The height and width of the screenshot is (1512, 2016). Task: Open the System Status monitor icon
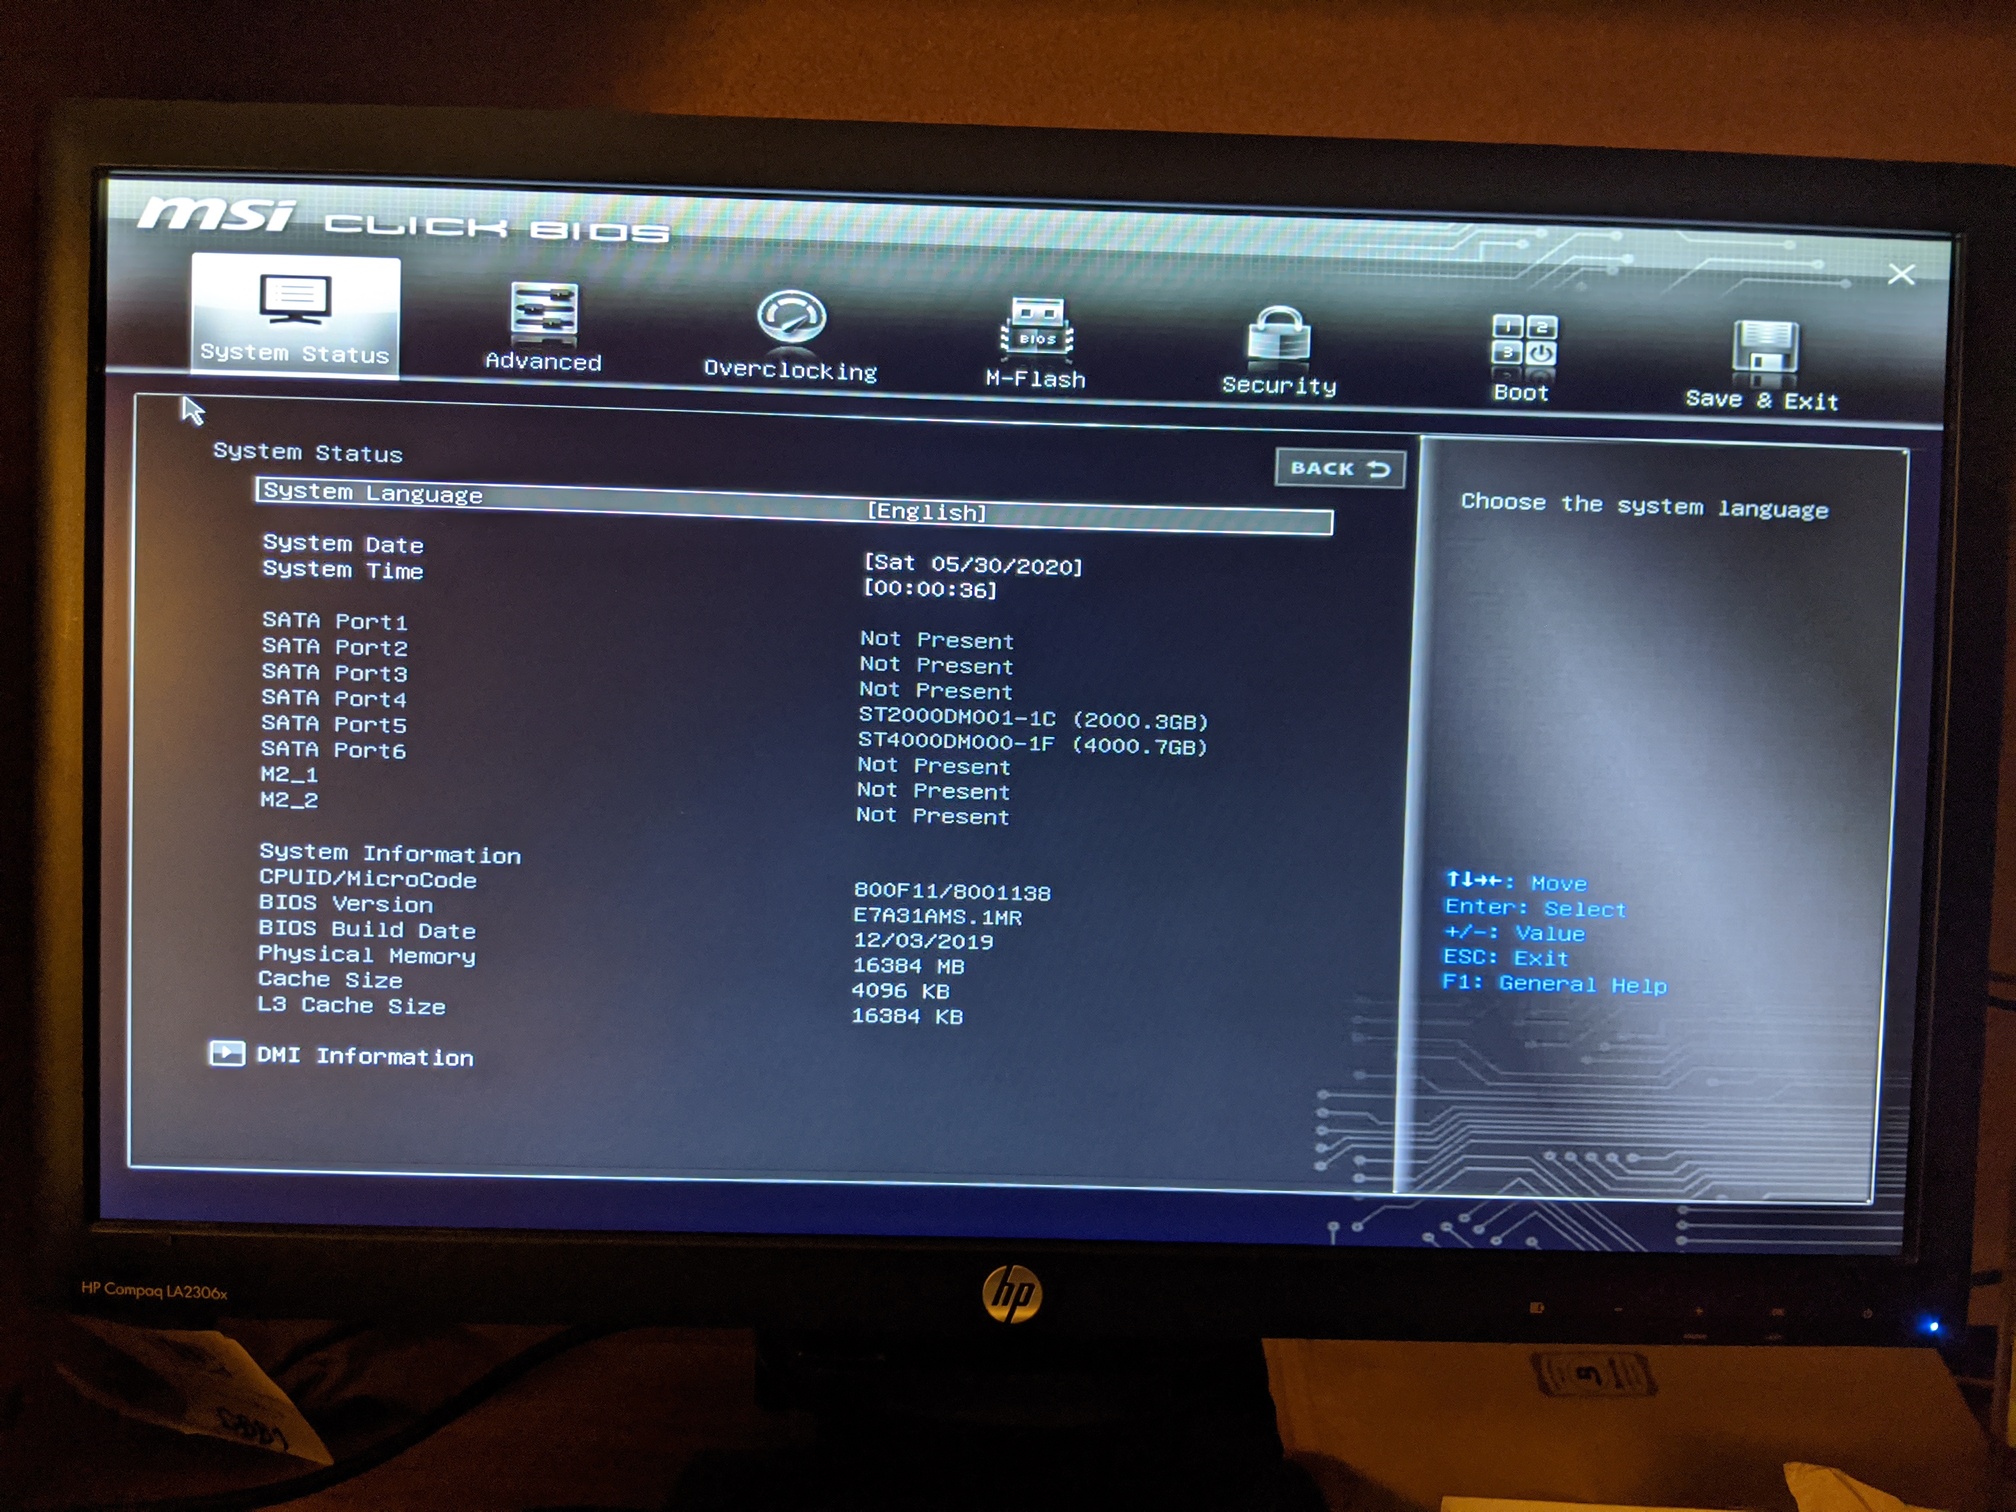[x=295, y=299]
